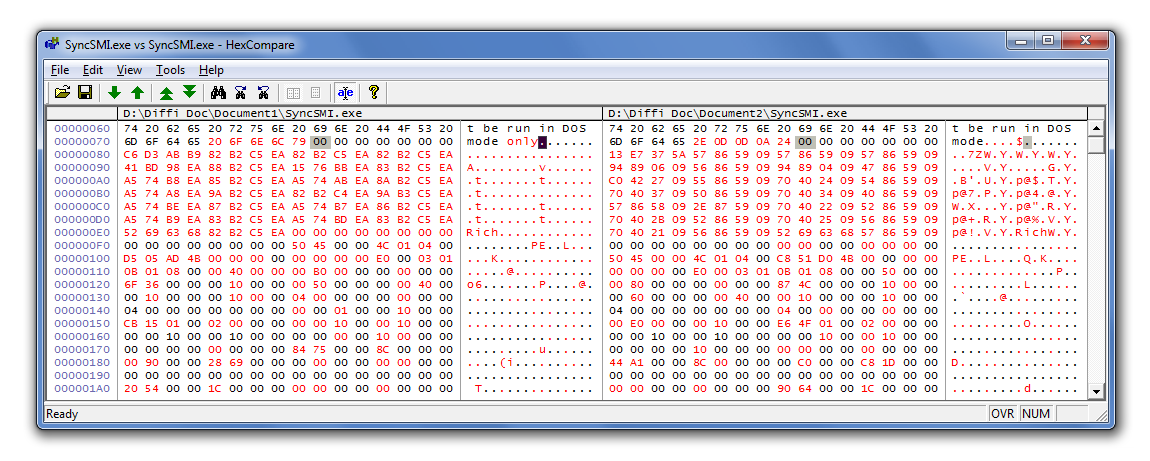1150x461 pixels.
Task: Click highlighted 00 byte in right pane
Action: click(x=805, y=141)
